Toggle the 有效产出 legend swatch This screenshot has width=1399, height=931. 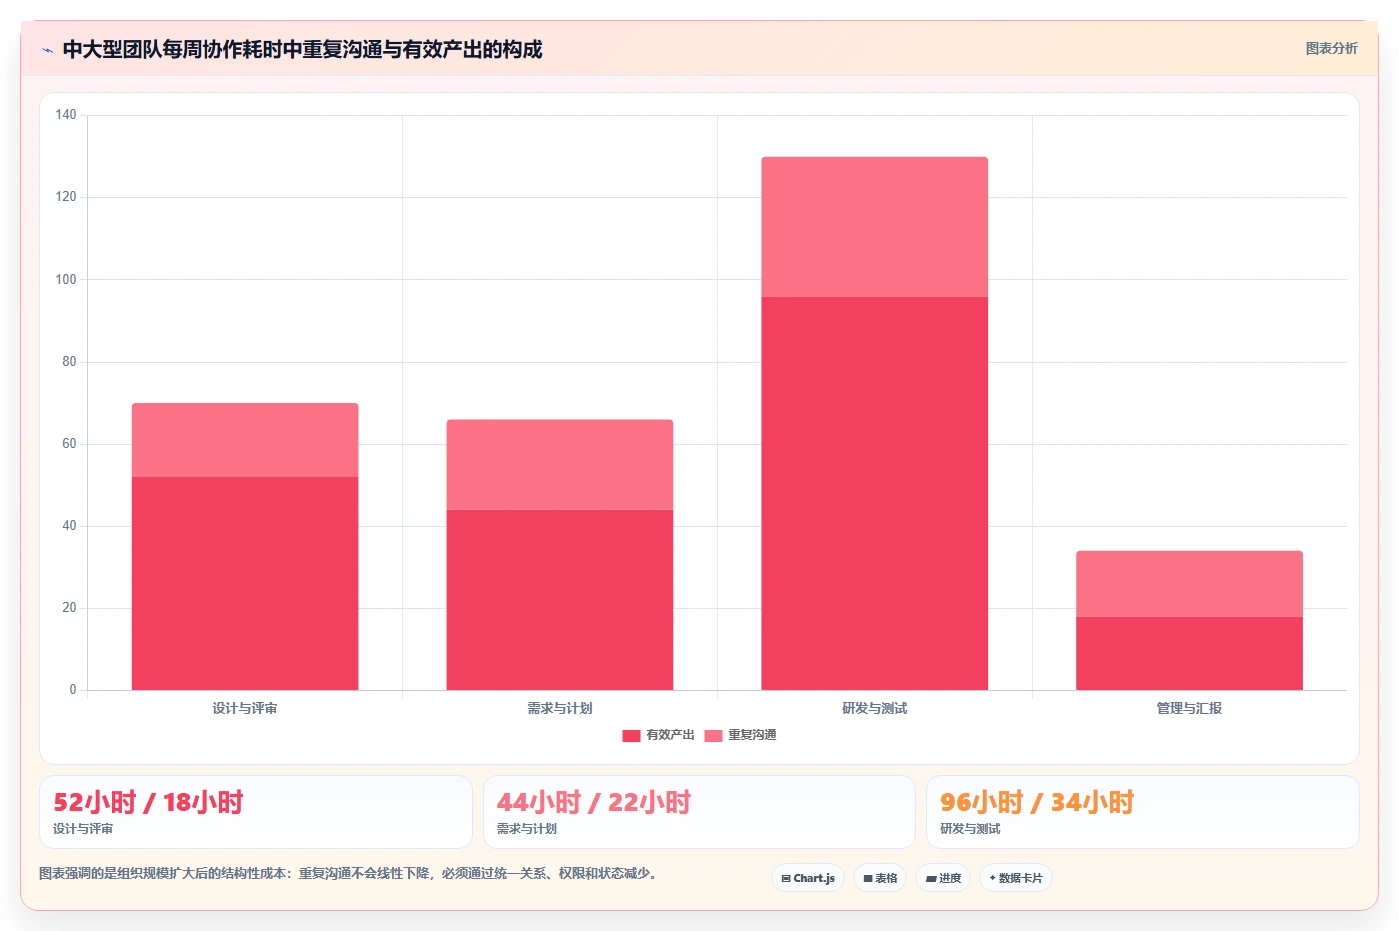click(x=631, y=735)
